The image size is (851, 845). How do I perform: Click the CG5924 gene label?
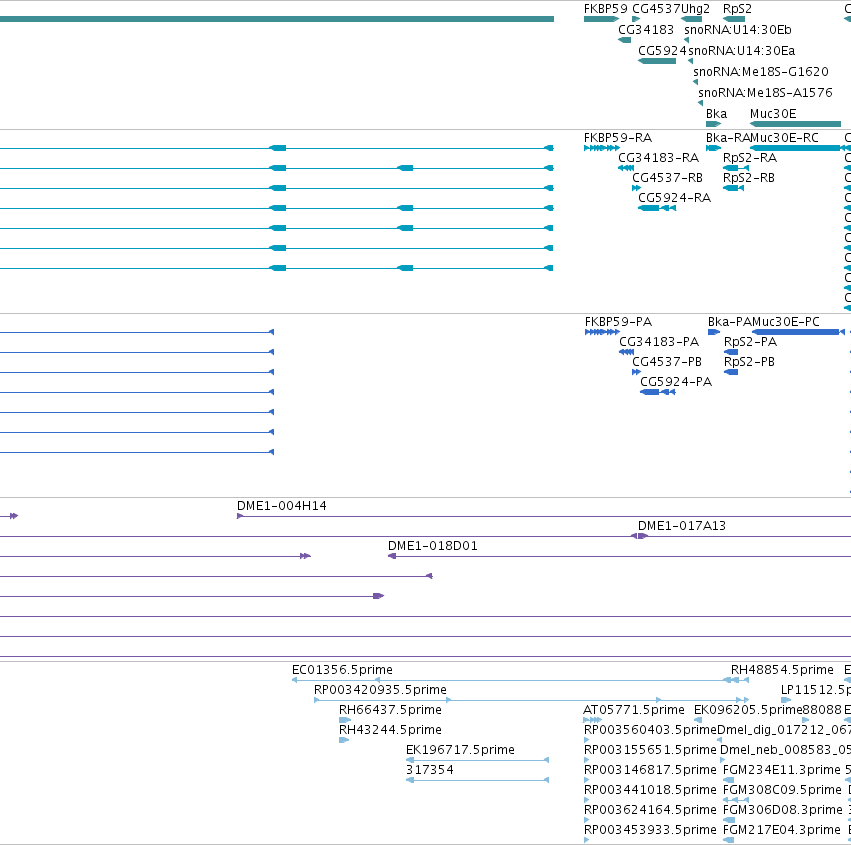point(662,51)
